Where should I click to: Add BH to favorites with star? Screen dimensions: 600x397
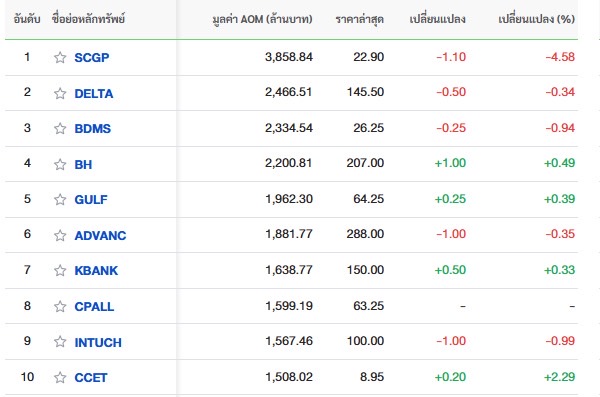pyautogui.click(x=60, y=164)
